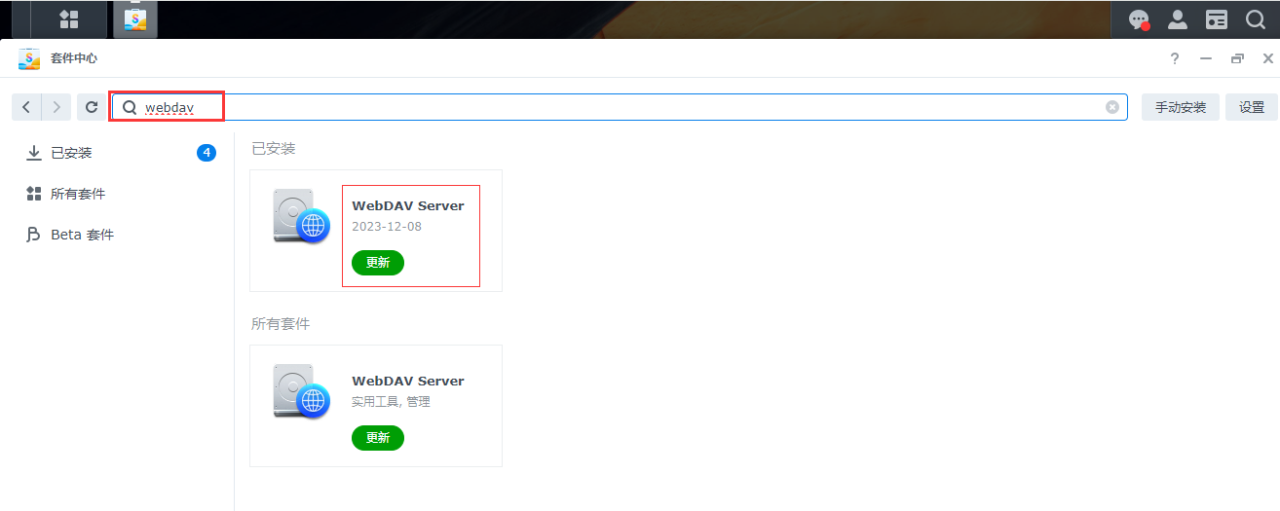Select 已安装 in the sidebar
Screen dimensions: 1280x511
coord(118,153)
